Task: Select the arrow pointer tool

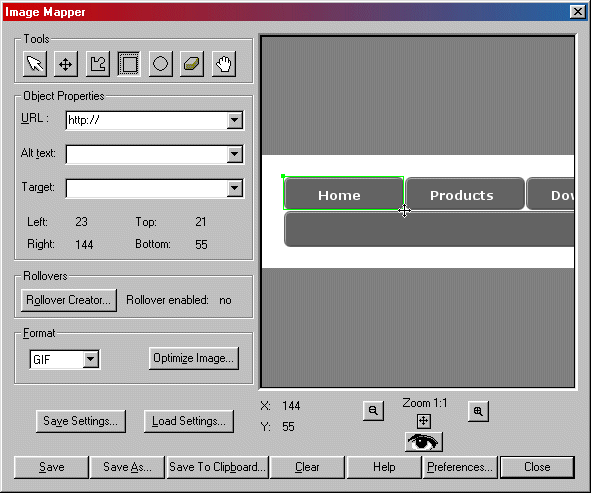Action: click(35, 64)
